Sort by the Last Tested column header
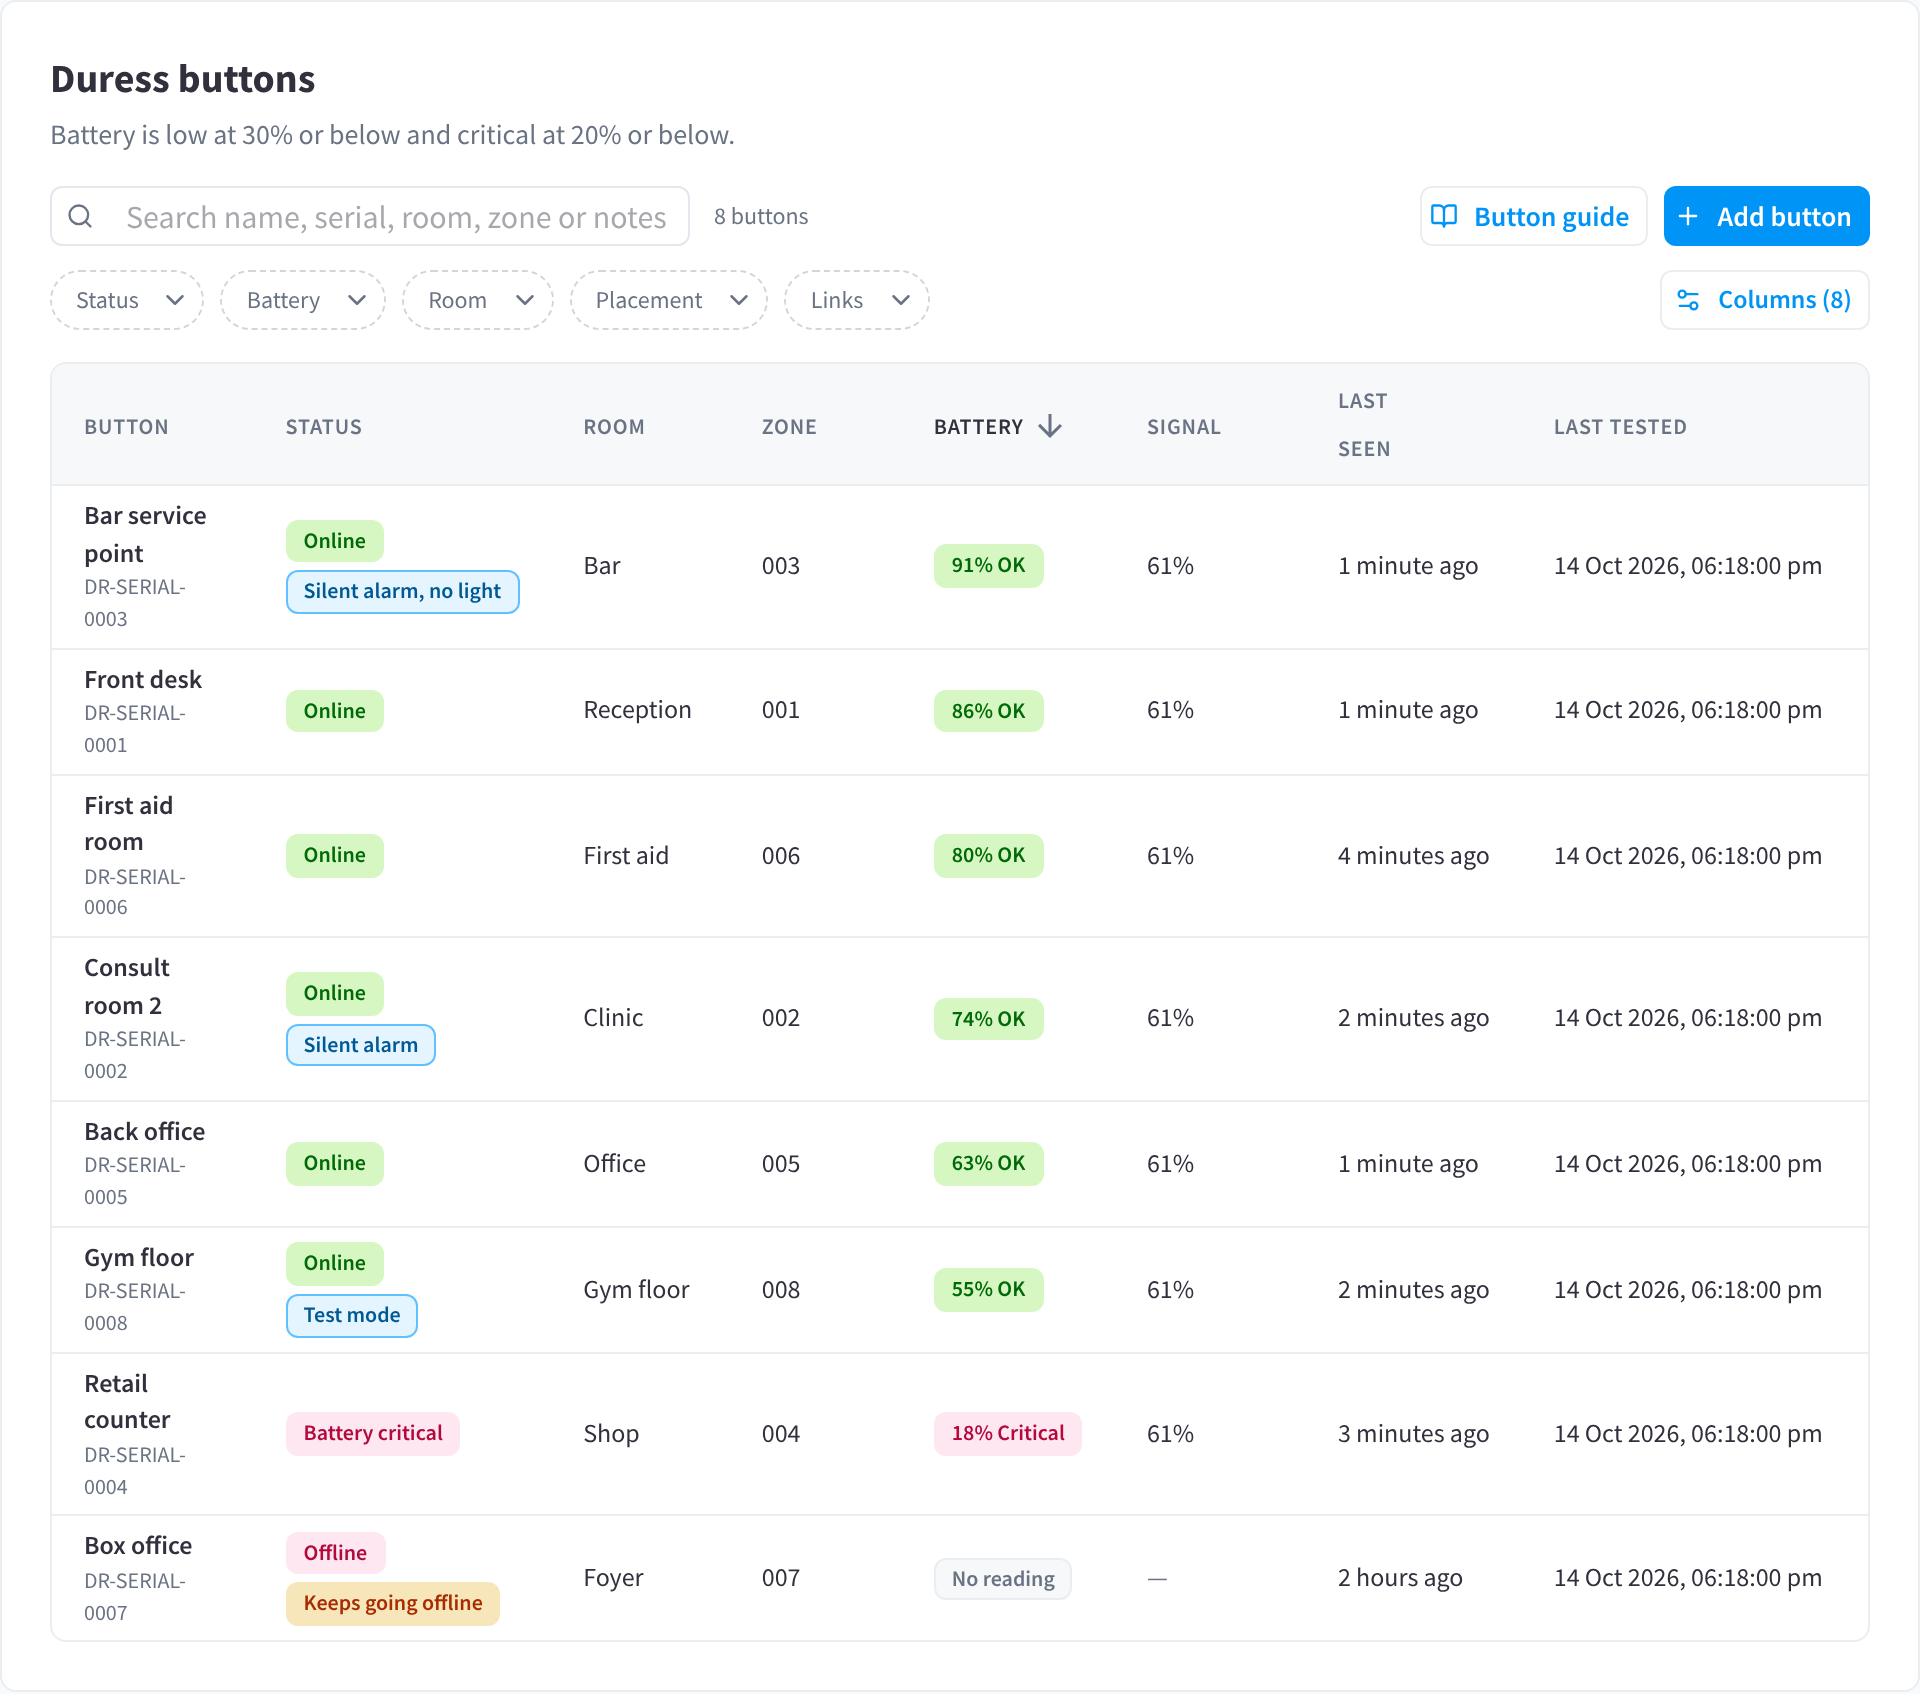The width and height of the screenshot is (1920, 1694). tap(1620, 427)
